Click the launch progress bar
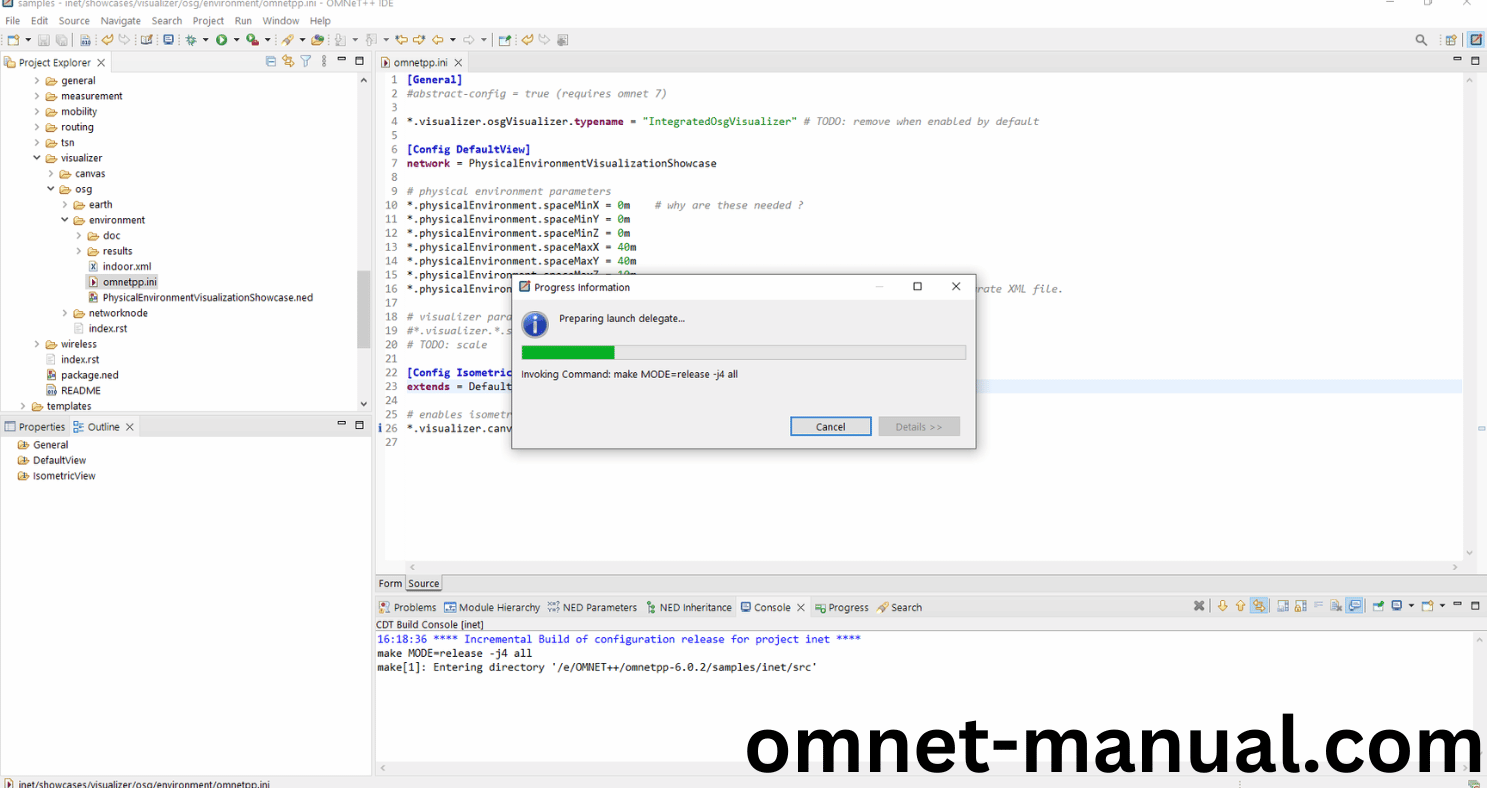1487x788 pixels. [743, 352]
